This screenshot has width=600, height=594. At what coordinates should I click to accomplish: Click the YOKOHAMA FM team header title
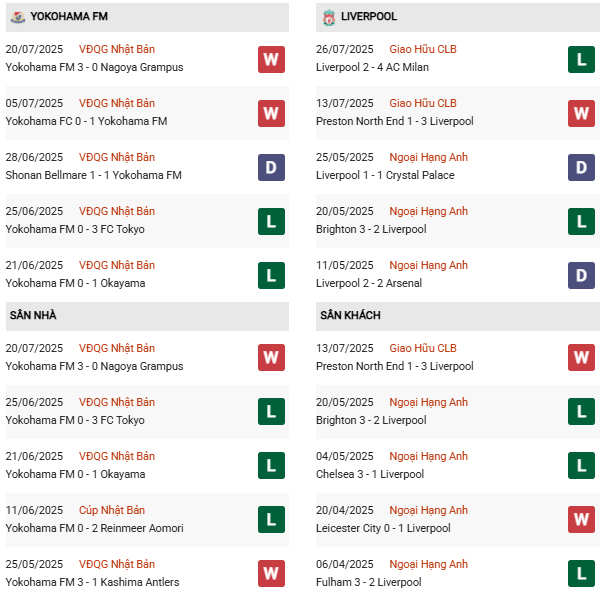(x=70, y=17)
